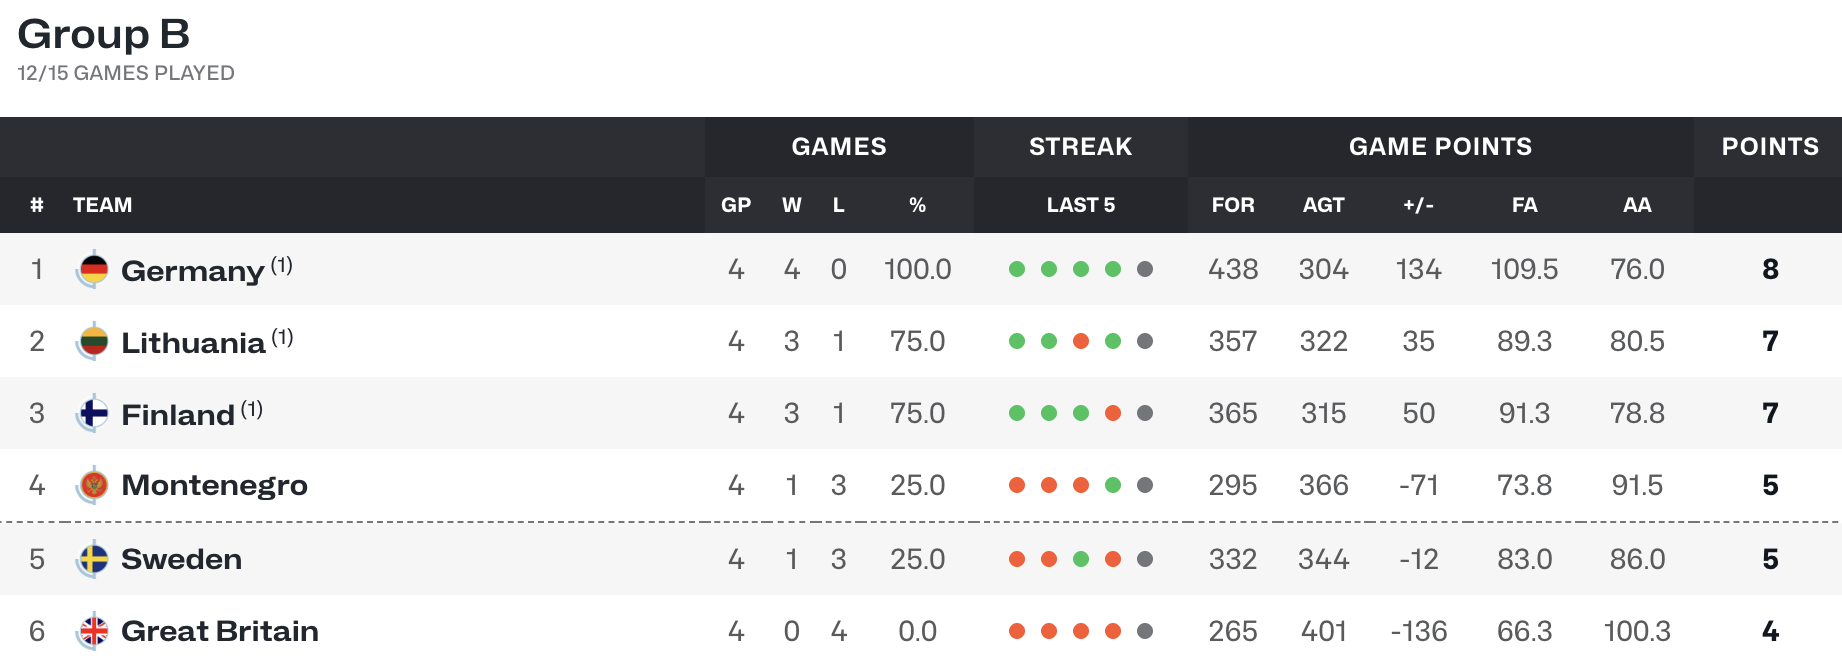
Task: Select the Great Britain team name
Action: point(220,631)
